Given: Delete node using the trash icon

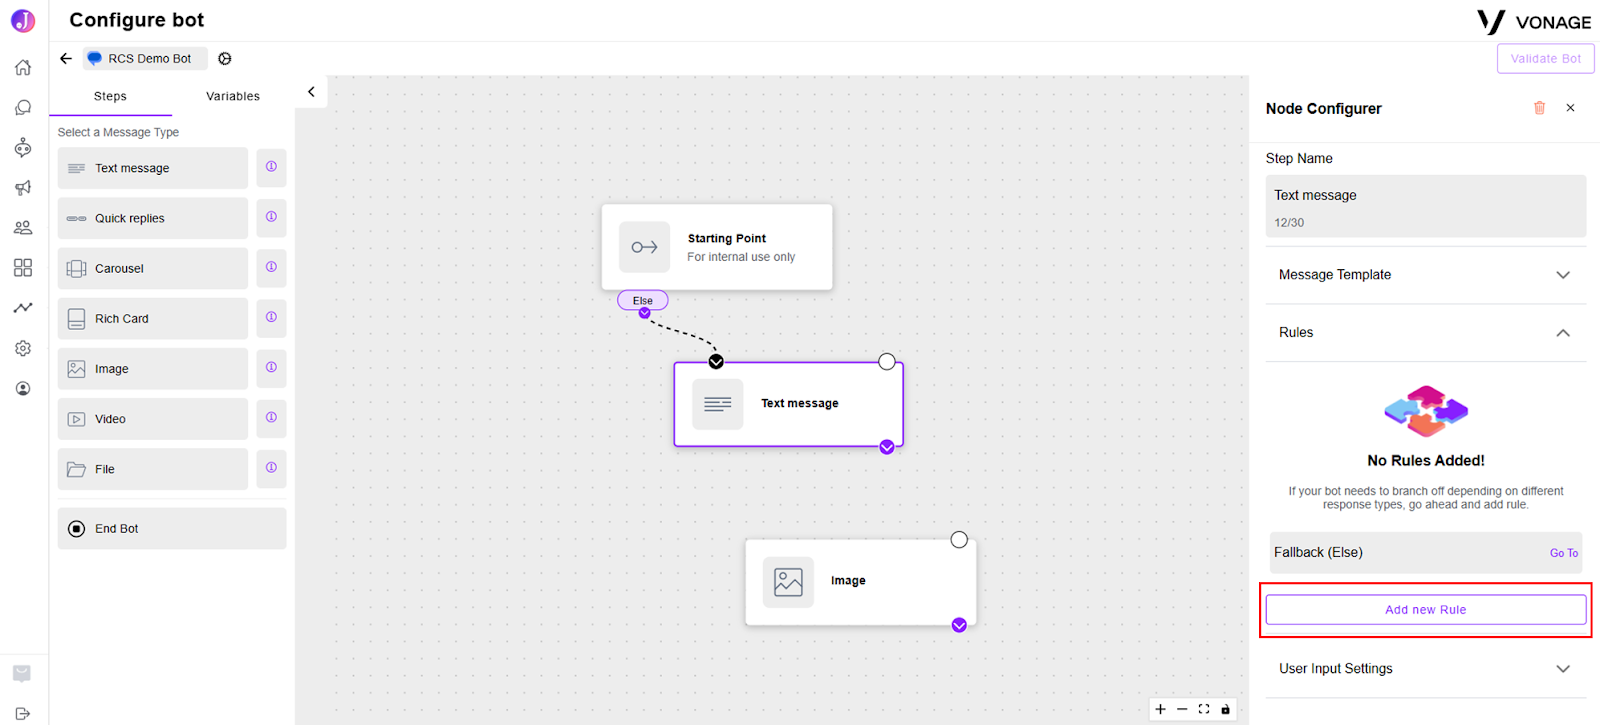Looking at the screenshot, I should (1540, 108).
